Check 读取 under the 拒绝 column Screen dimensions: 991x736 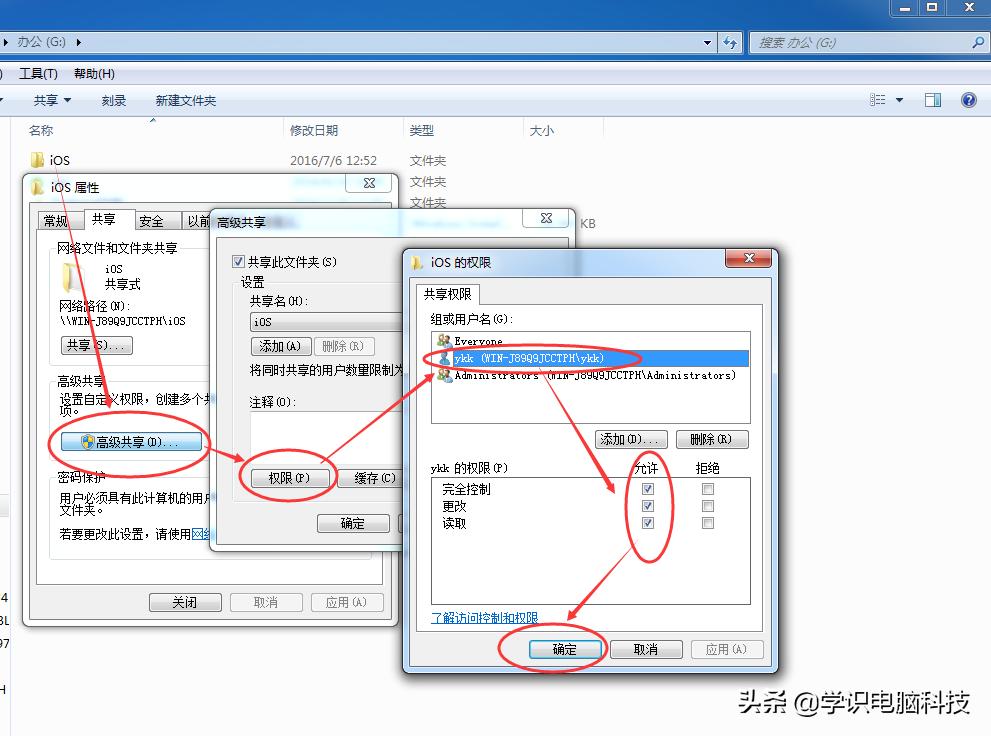point(707,522)
